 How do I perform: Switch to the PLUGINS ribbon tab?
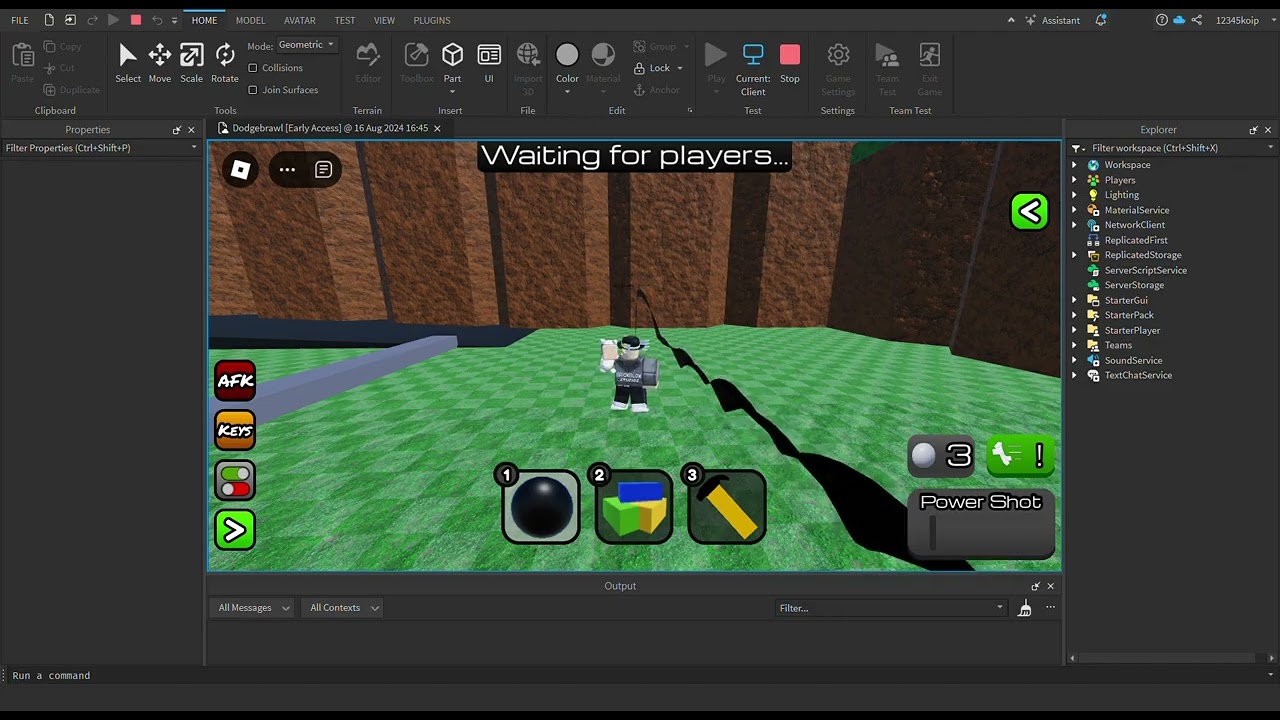[432, 20]
